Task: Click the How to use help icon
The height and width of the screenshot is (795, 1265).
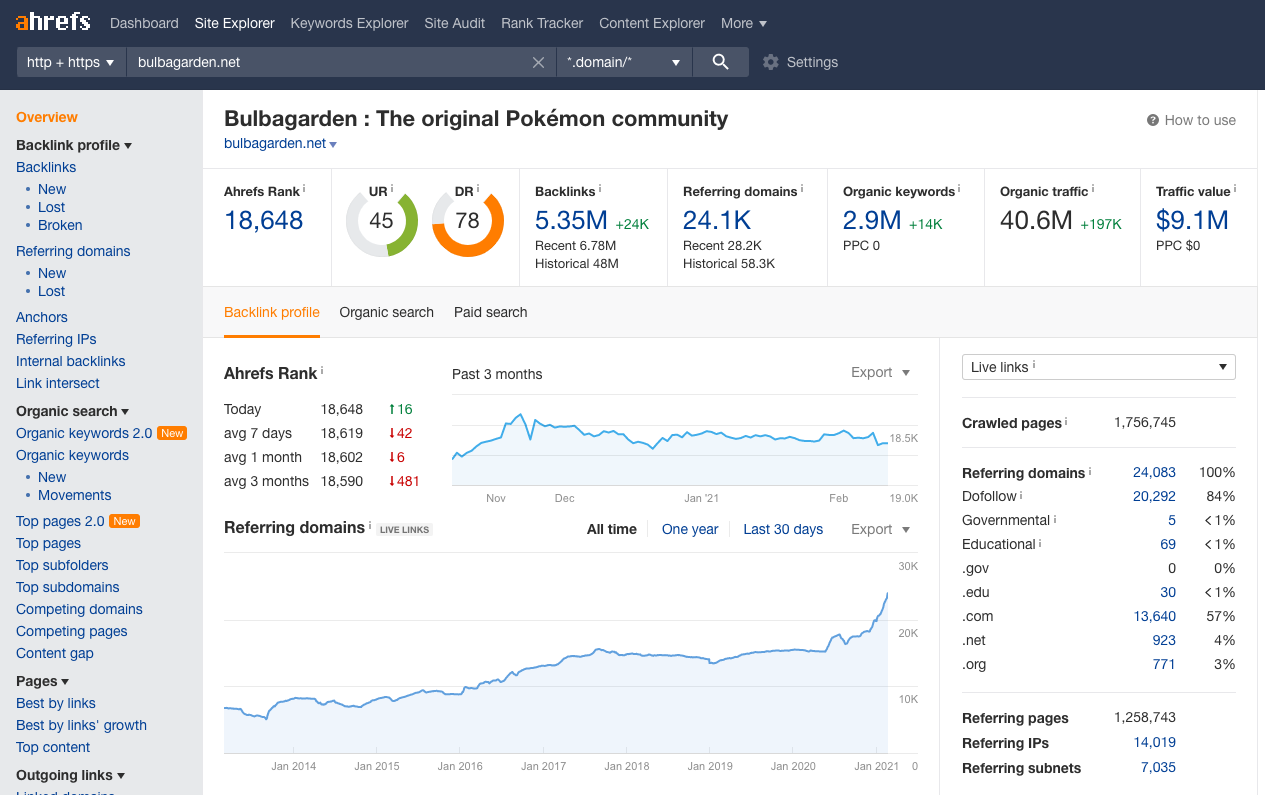Action: tap(1153, 120)
